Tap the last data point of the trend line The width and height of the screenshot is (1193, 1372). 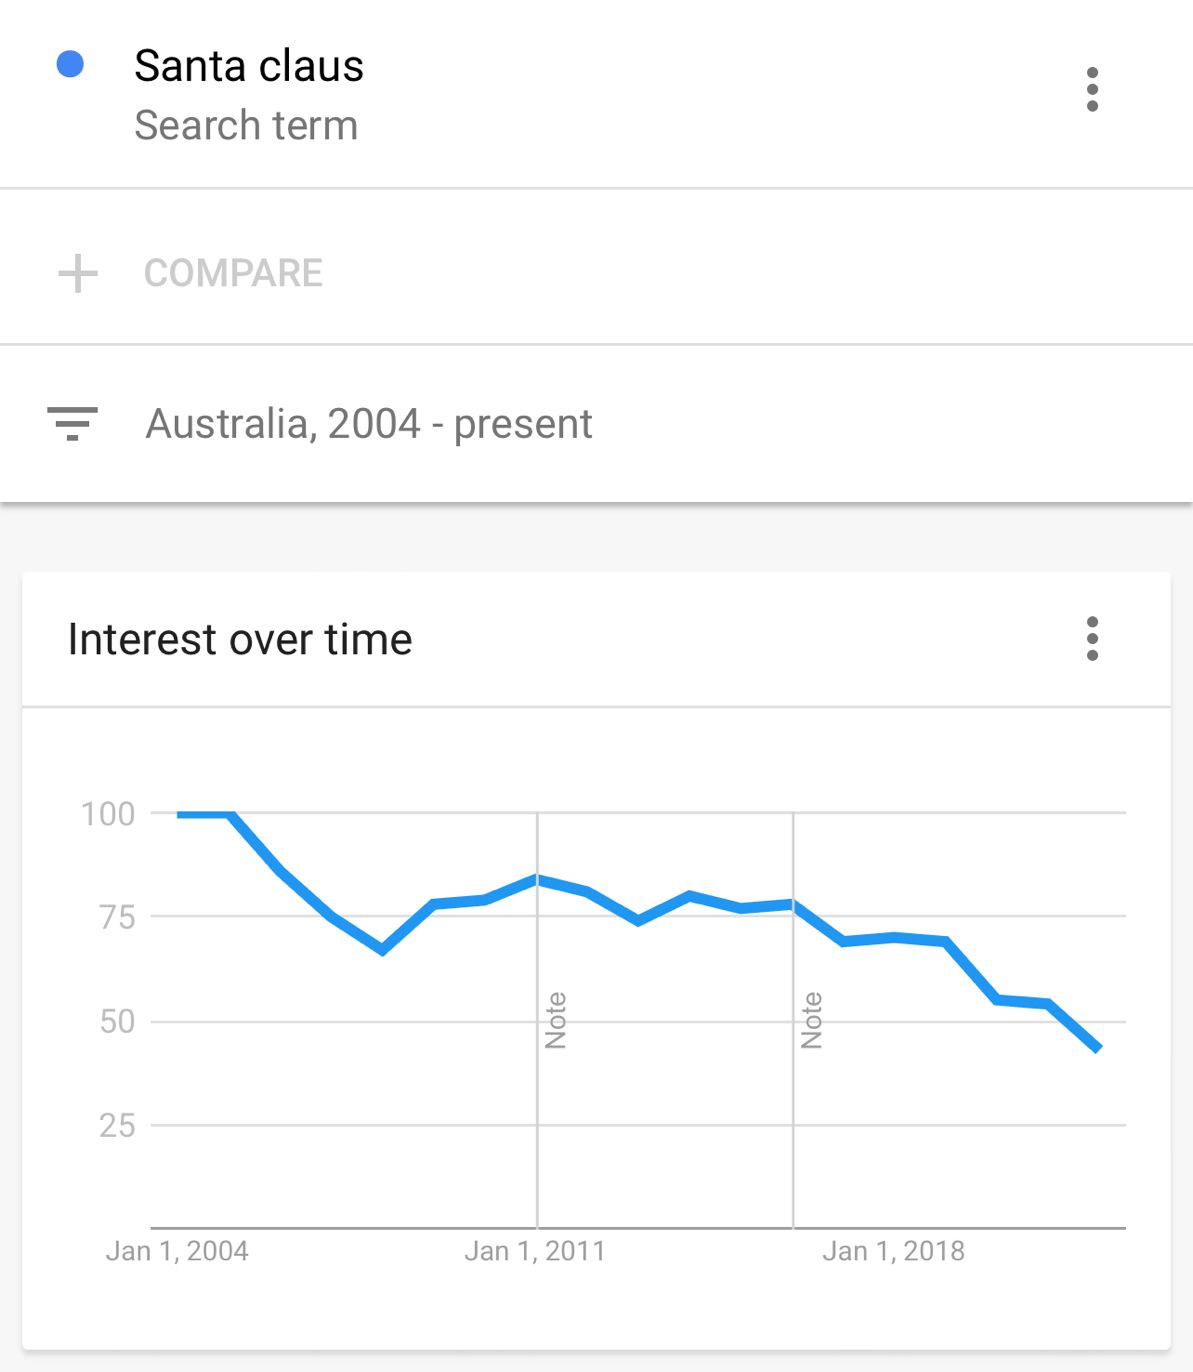[x=1099, y=1049]
